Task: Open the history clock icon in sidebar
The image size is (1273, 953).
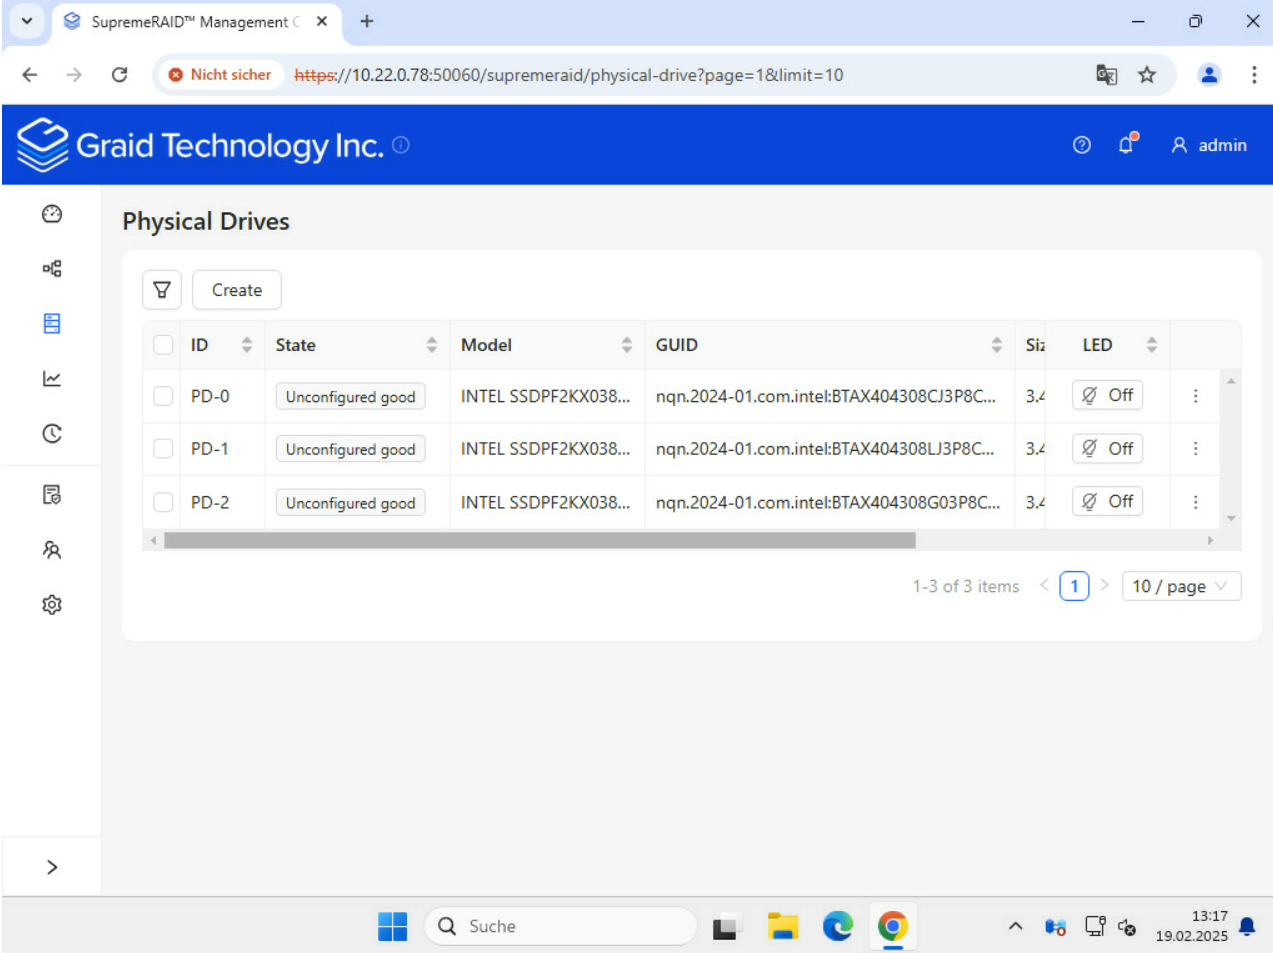Action: coord(52,433)
